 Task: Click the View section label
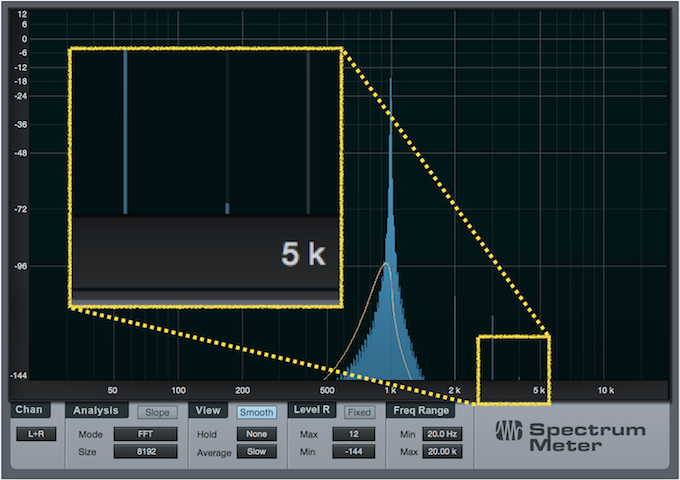[208, 410]
